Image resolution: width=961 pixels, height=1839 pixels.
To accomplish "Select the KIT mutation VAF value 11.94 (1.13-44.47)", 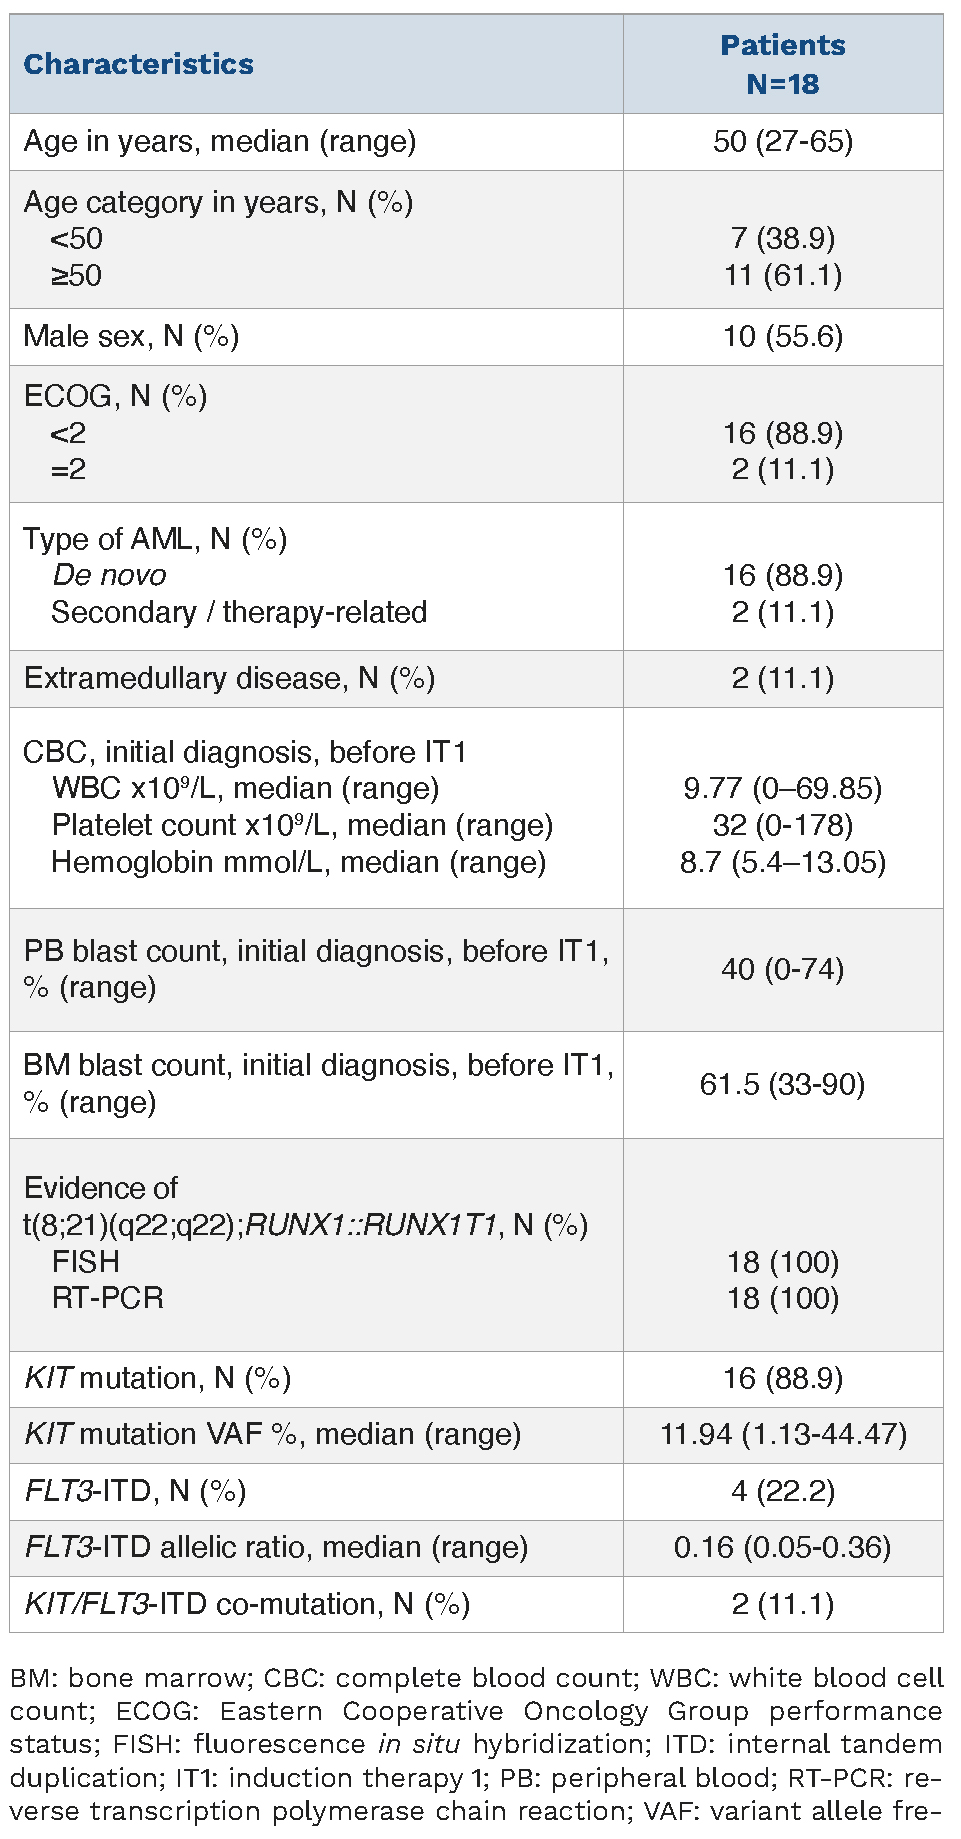I will [782, 1434].
